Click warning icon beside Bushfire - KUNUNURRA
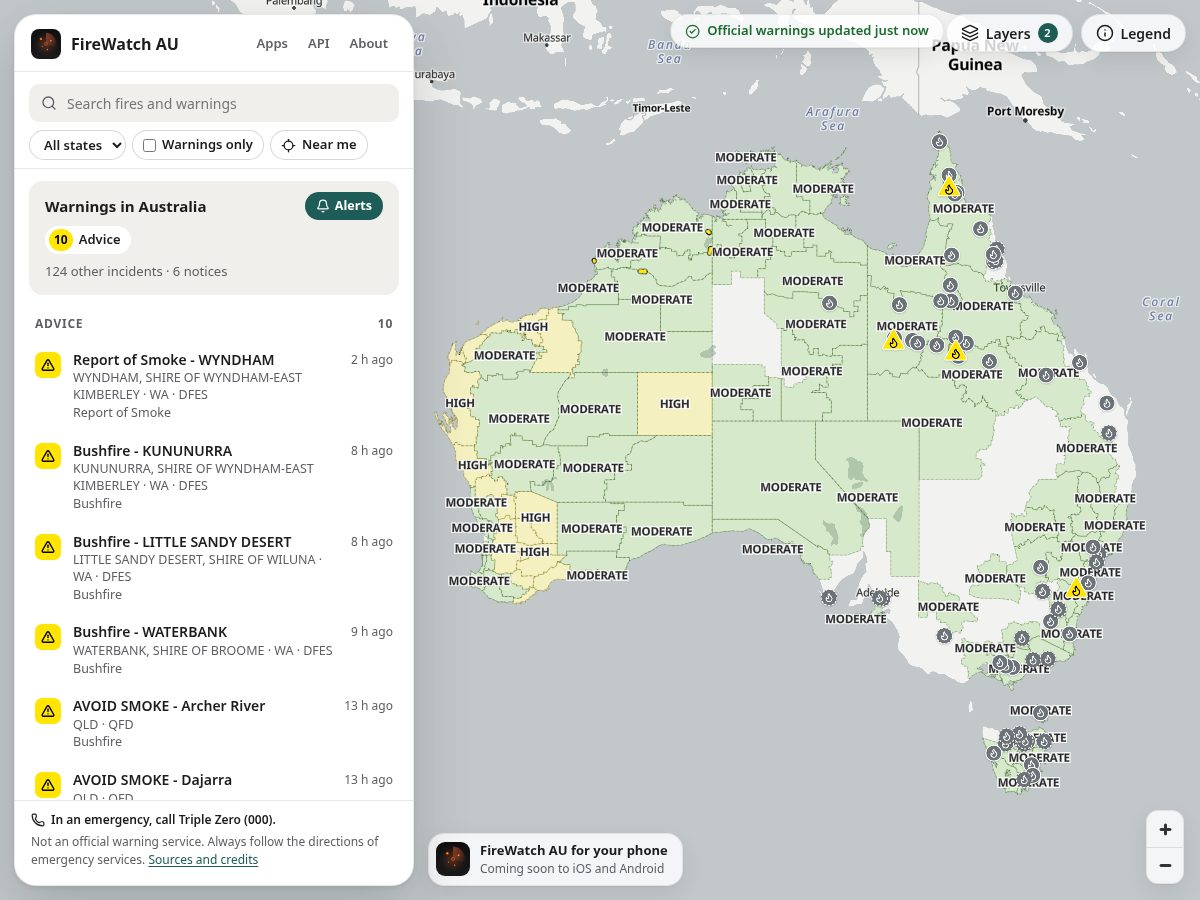 (48, 456)
